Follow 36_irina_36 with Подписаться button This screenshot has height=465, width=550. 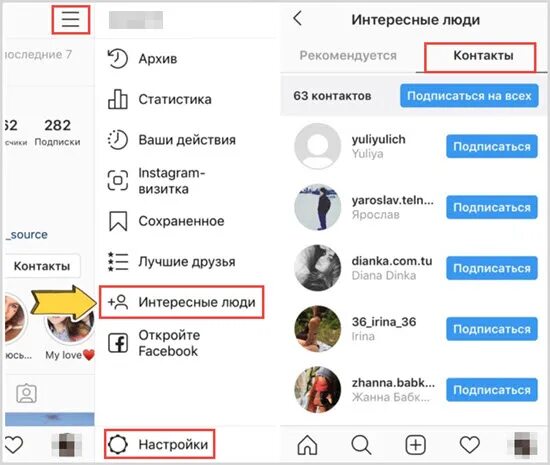pyautogui.click(x=492, y=329)
